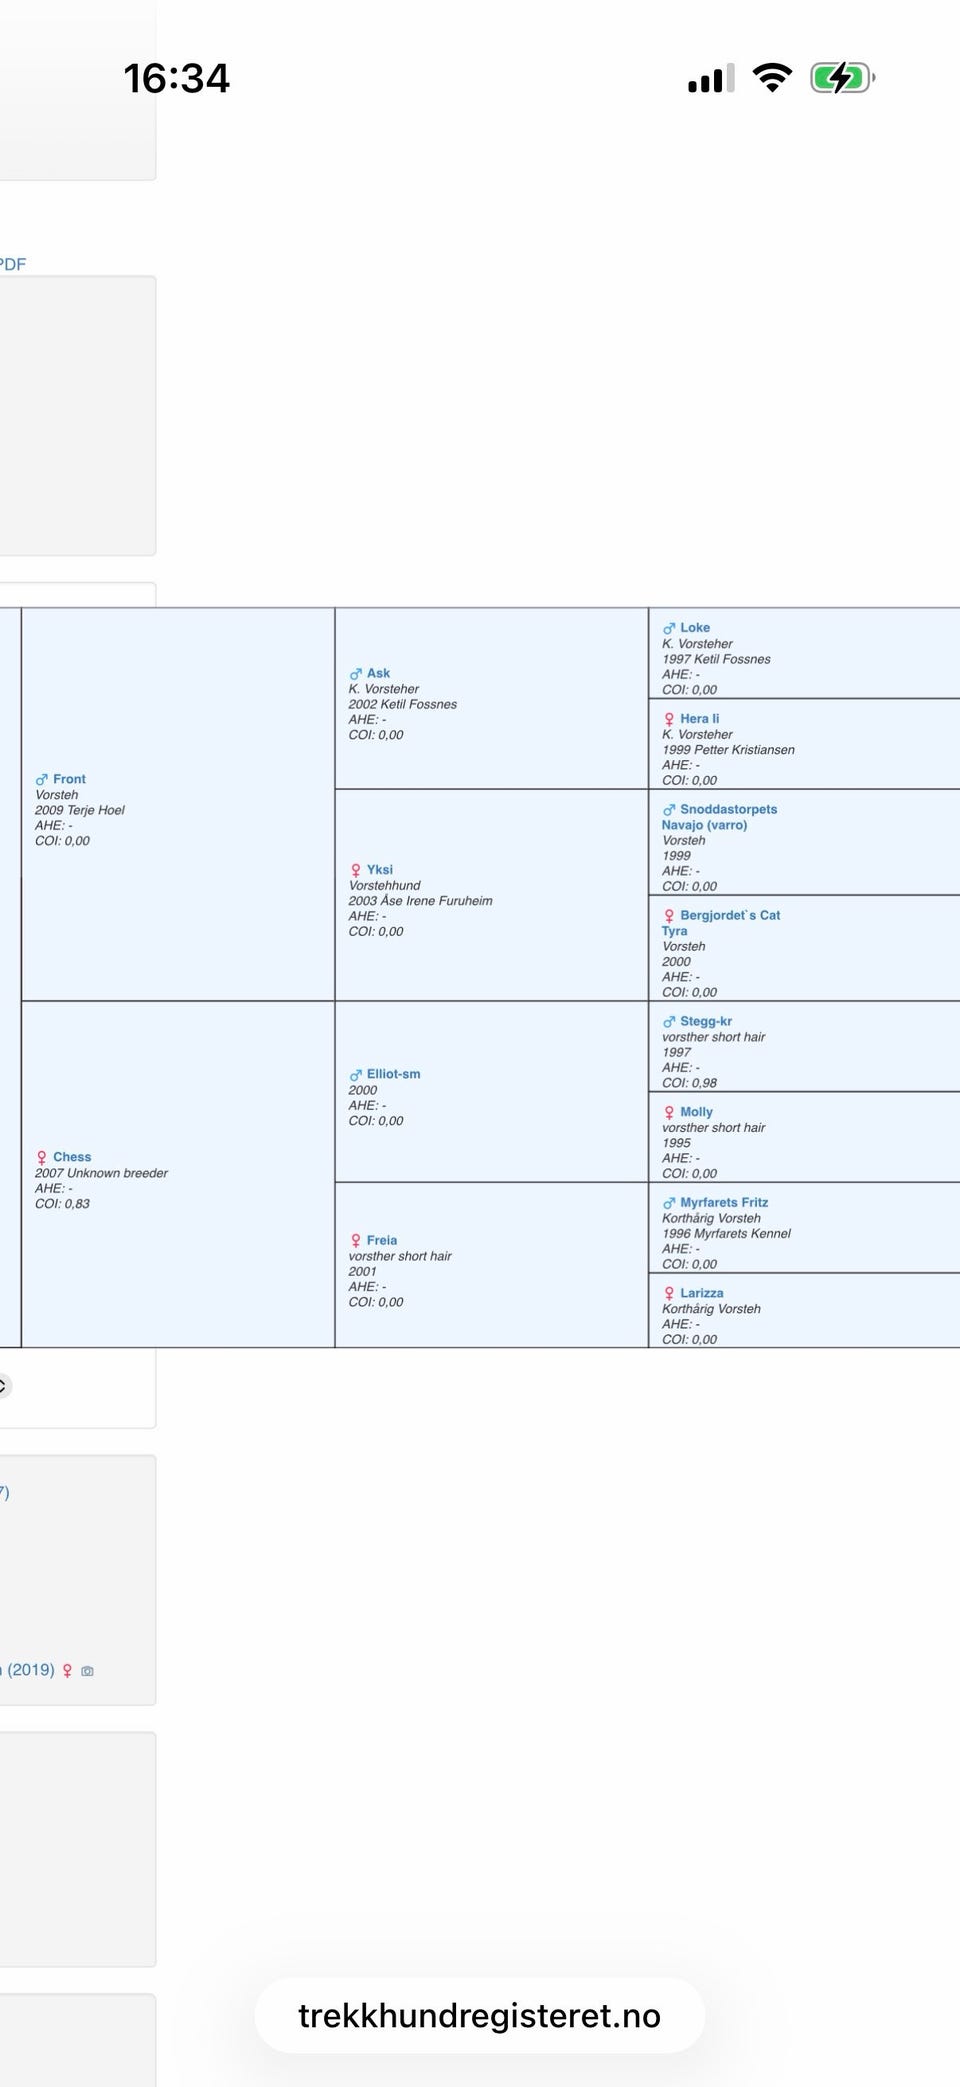
Task: Open the Freia dog link
Action: (381, 1240)
